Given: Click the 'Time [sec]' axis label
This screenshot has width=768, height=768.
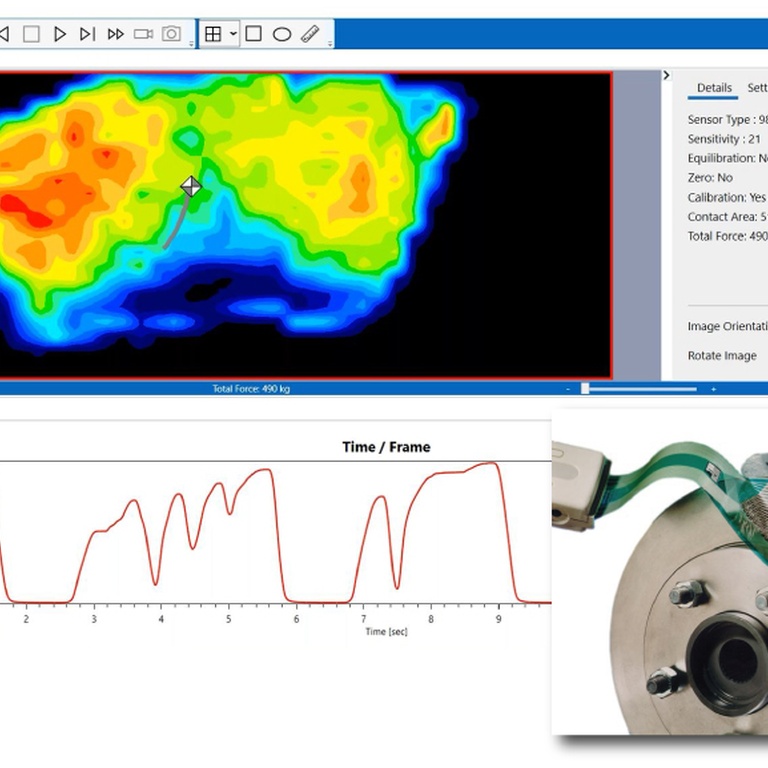Looking at the screenshot, I should [386, 631].
